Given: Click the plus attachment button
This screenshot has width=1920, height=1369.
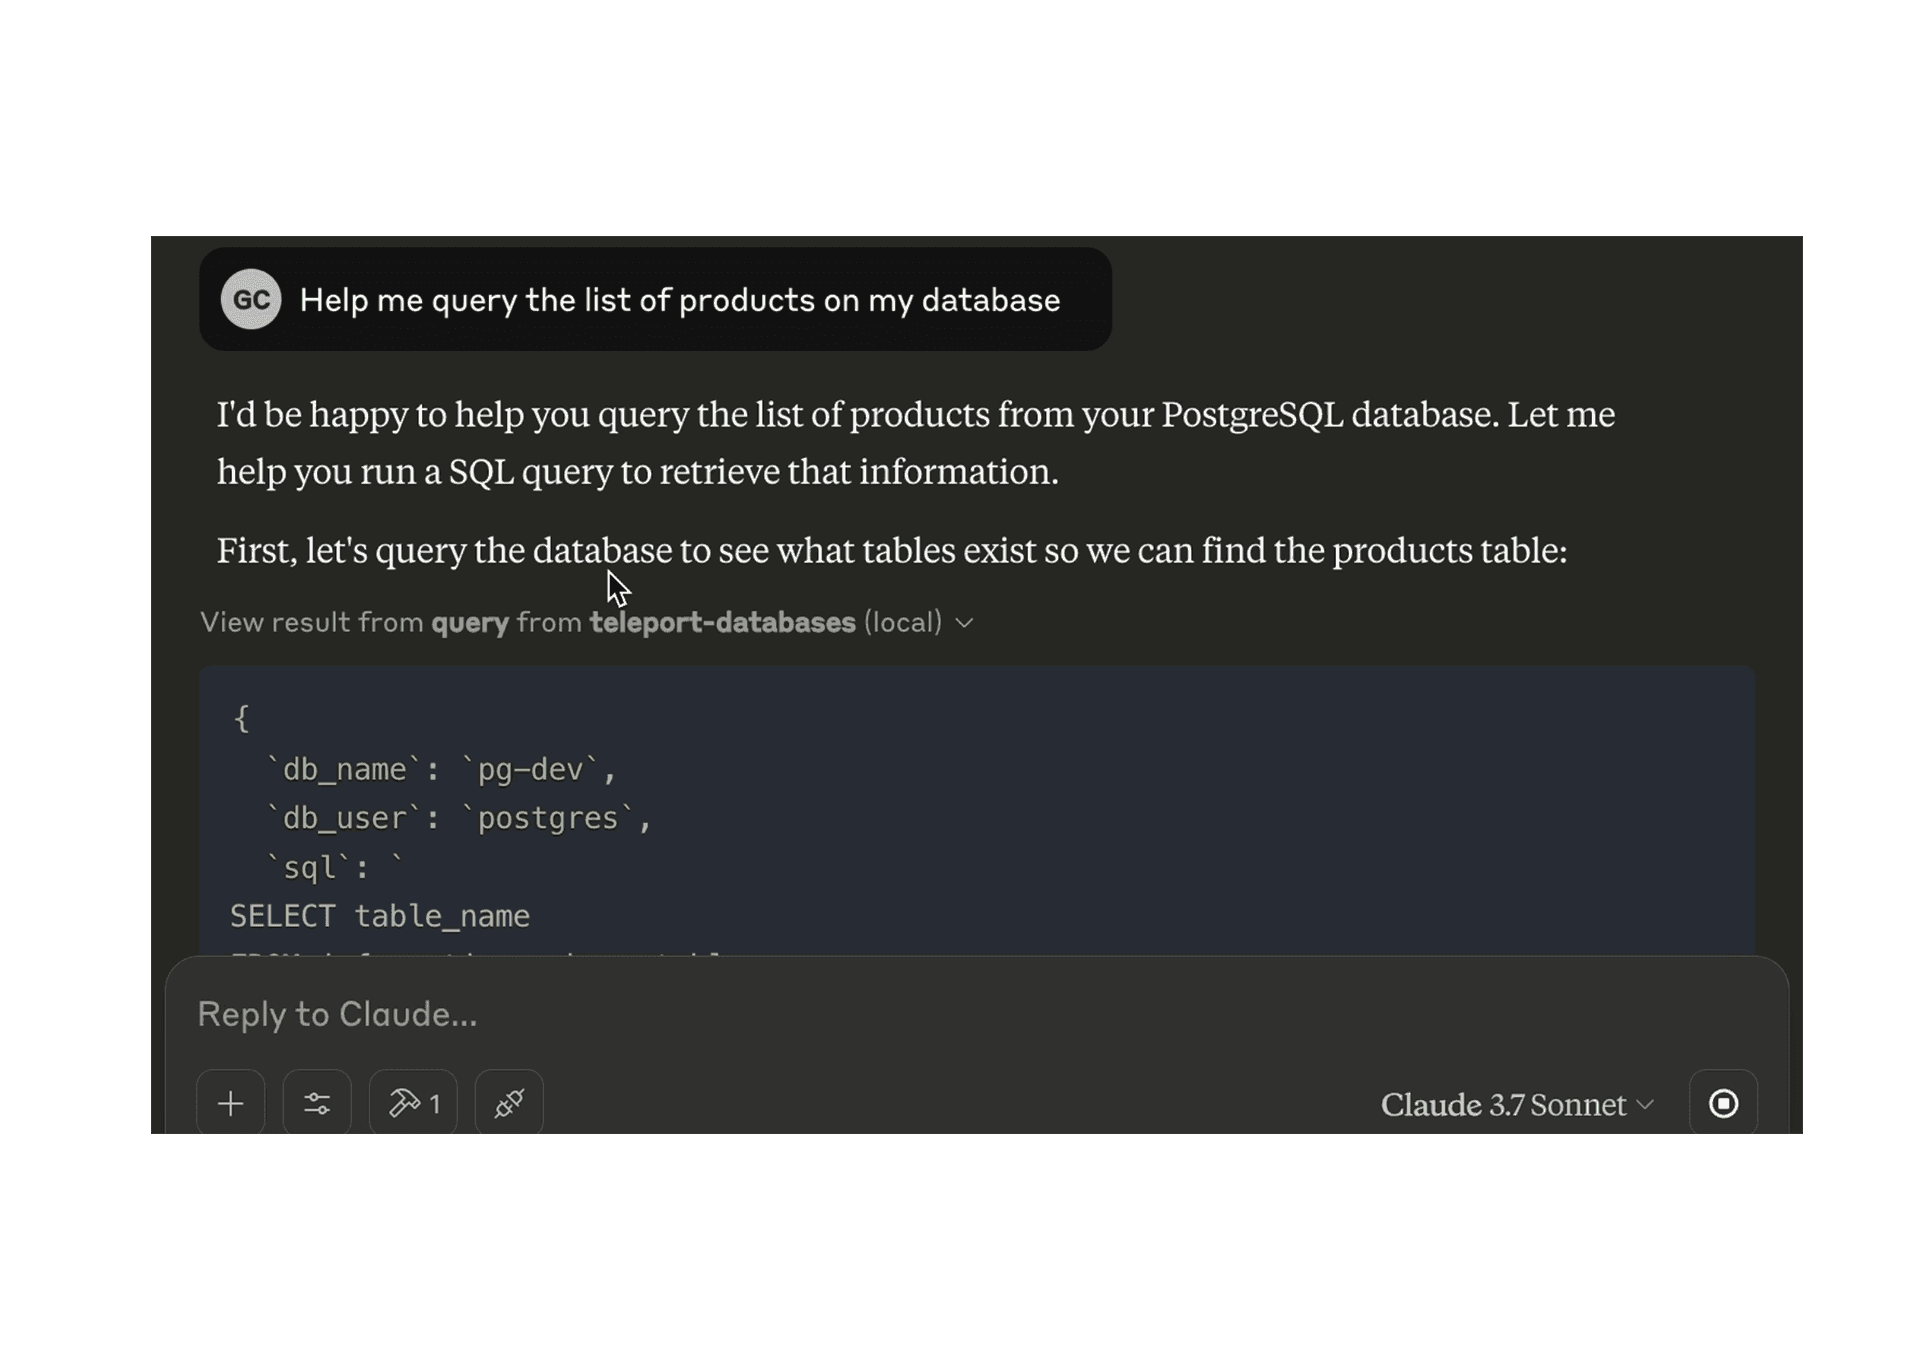Looking at the screenshot, I should 231,1103.
